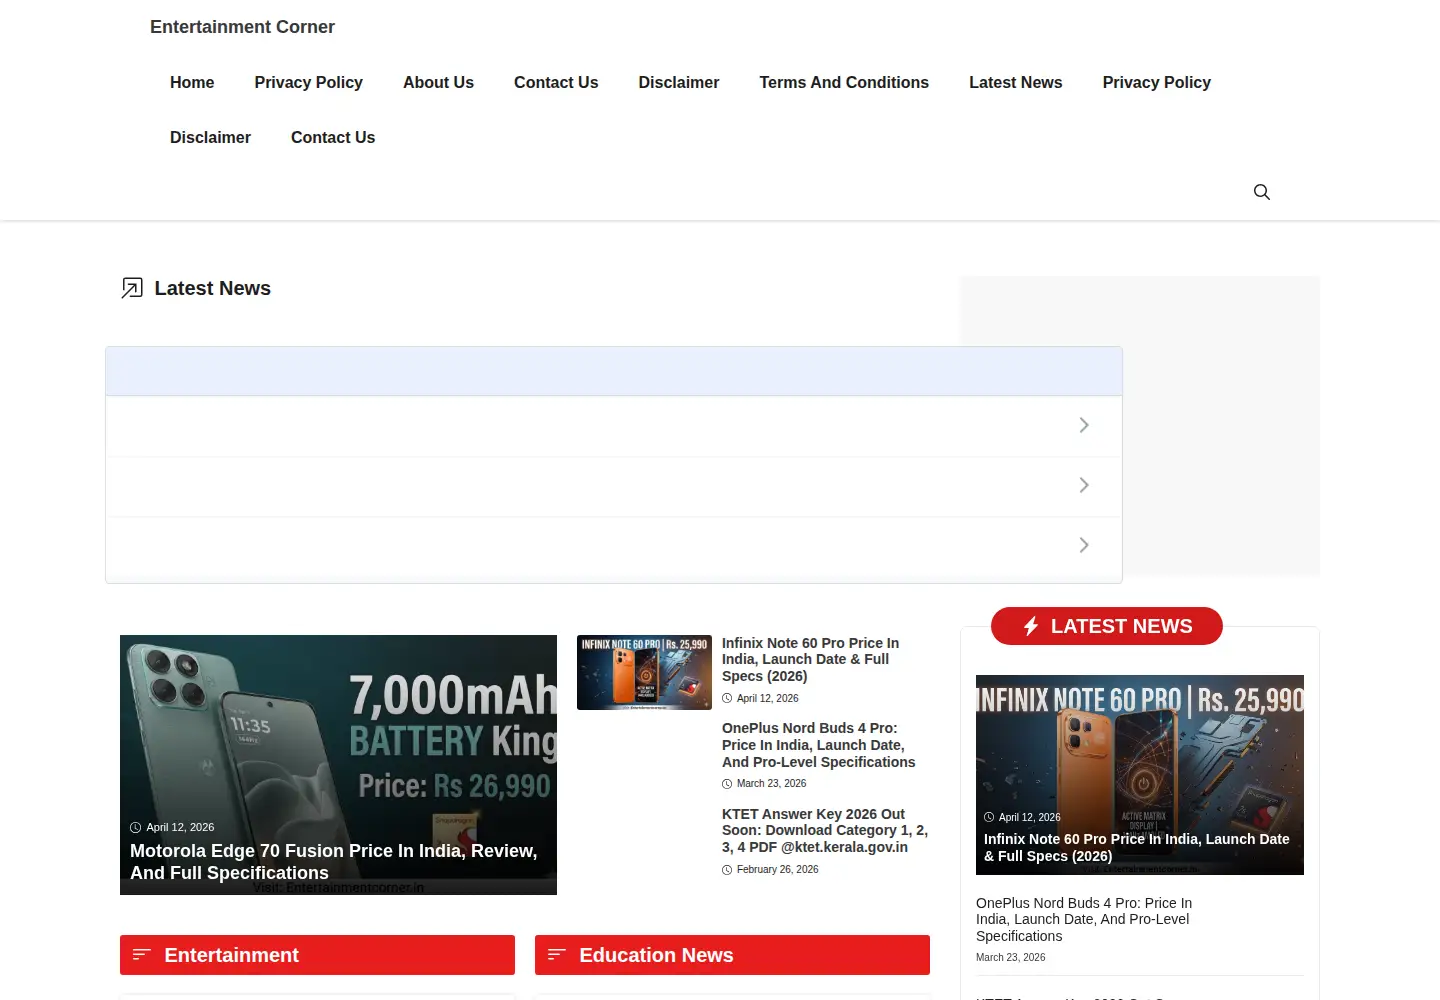Open the search magnifier icon

[1262, 192]
